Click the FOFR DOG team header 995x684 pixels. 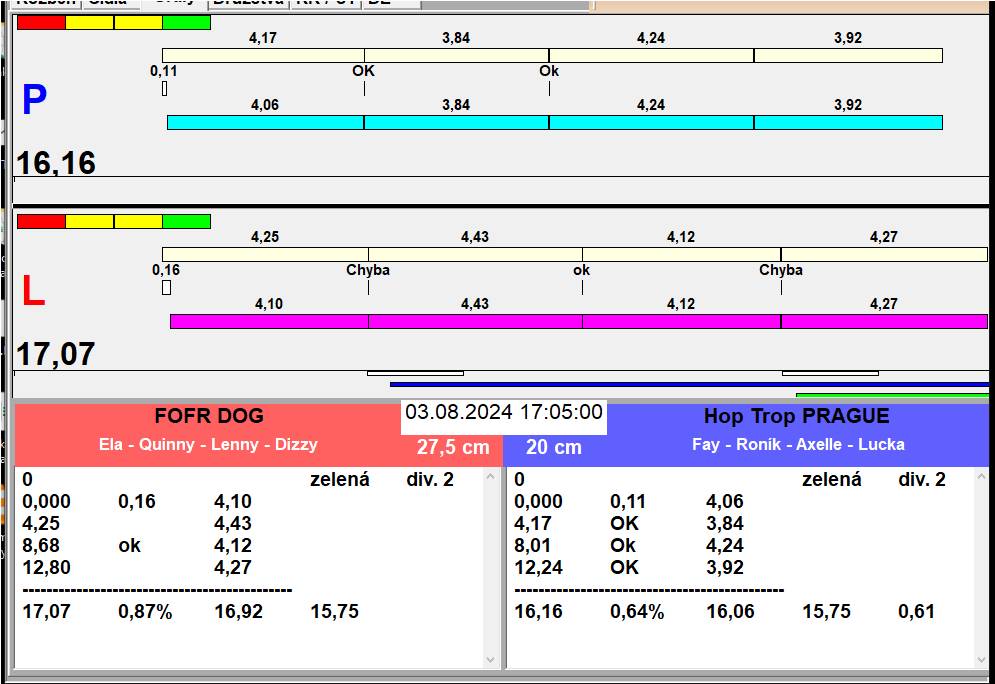(209, 416)
